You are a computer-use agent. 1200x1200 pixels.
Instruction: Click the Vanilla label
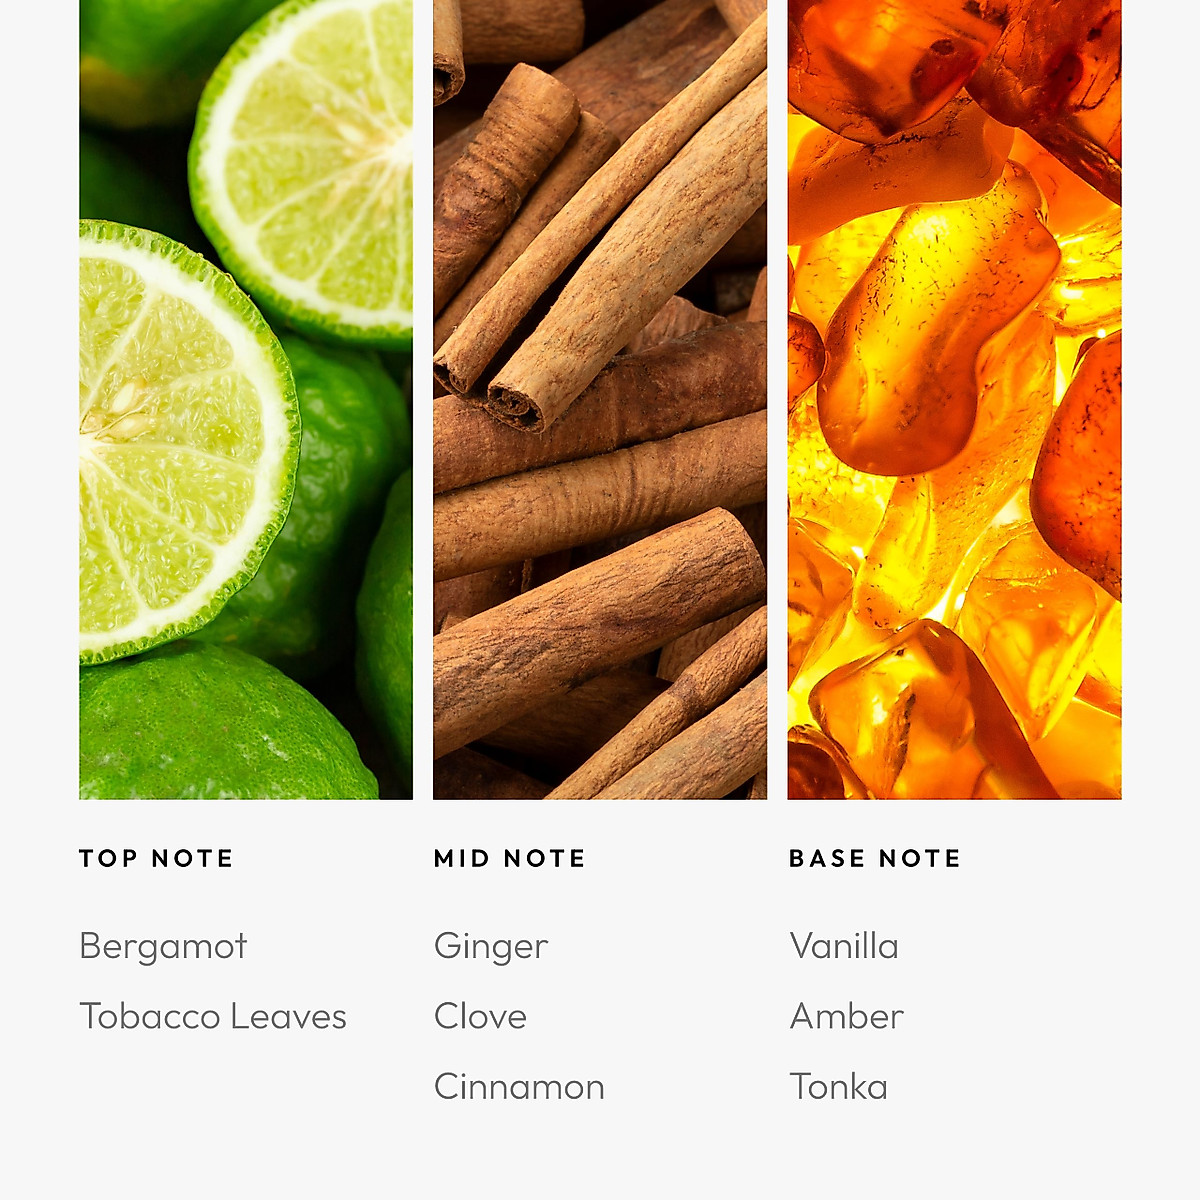pyautogui.click(x=844, y=946)
